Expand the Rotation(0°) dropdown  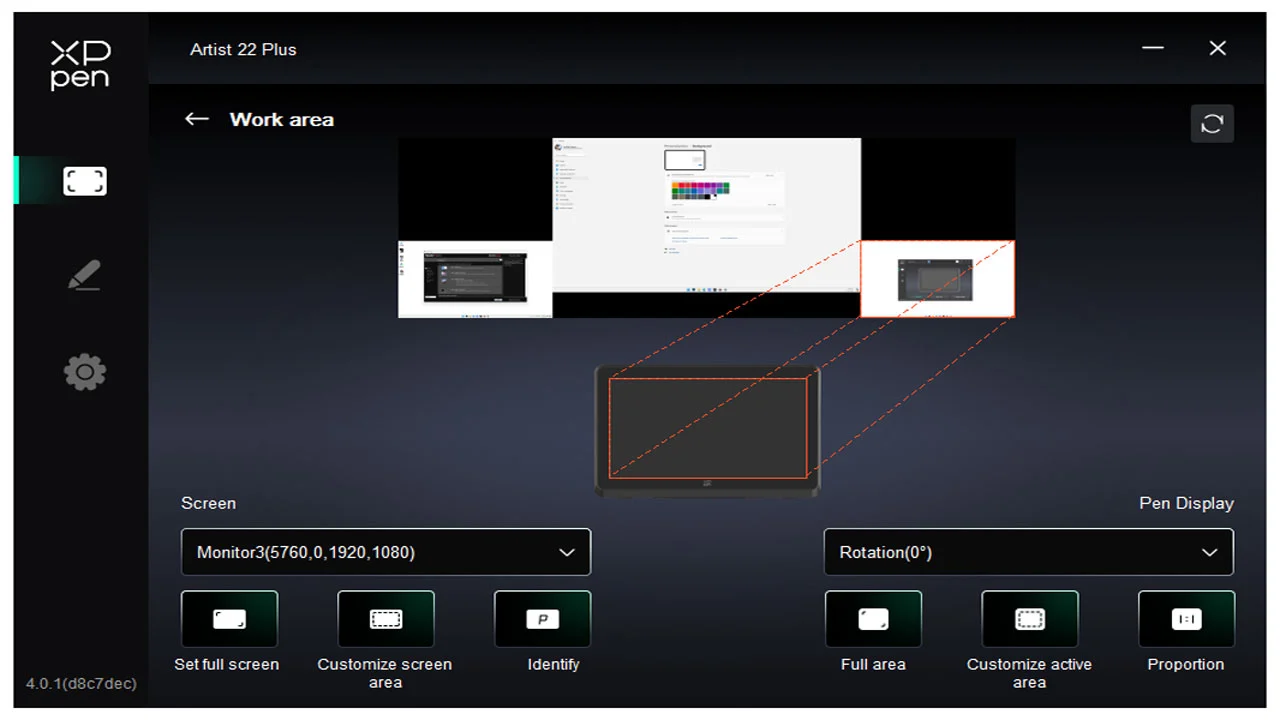click(1028, 552)
